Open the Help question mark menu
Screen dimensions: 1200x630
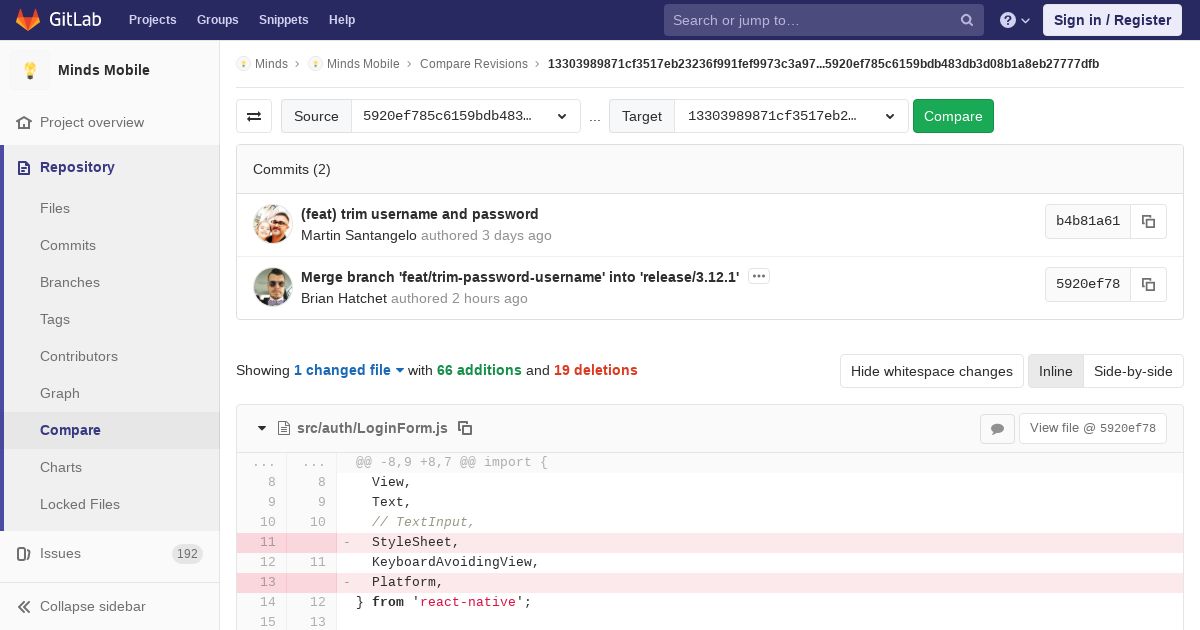pos(1014,20)
